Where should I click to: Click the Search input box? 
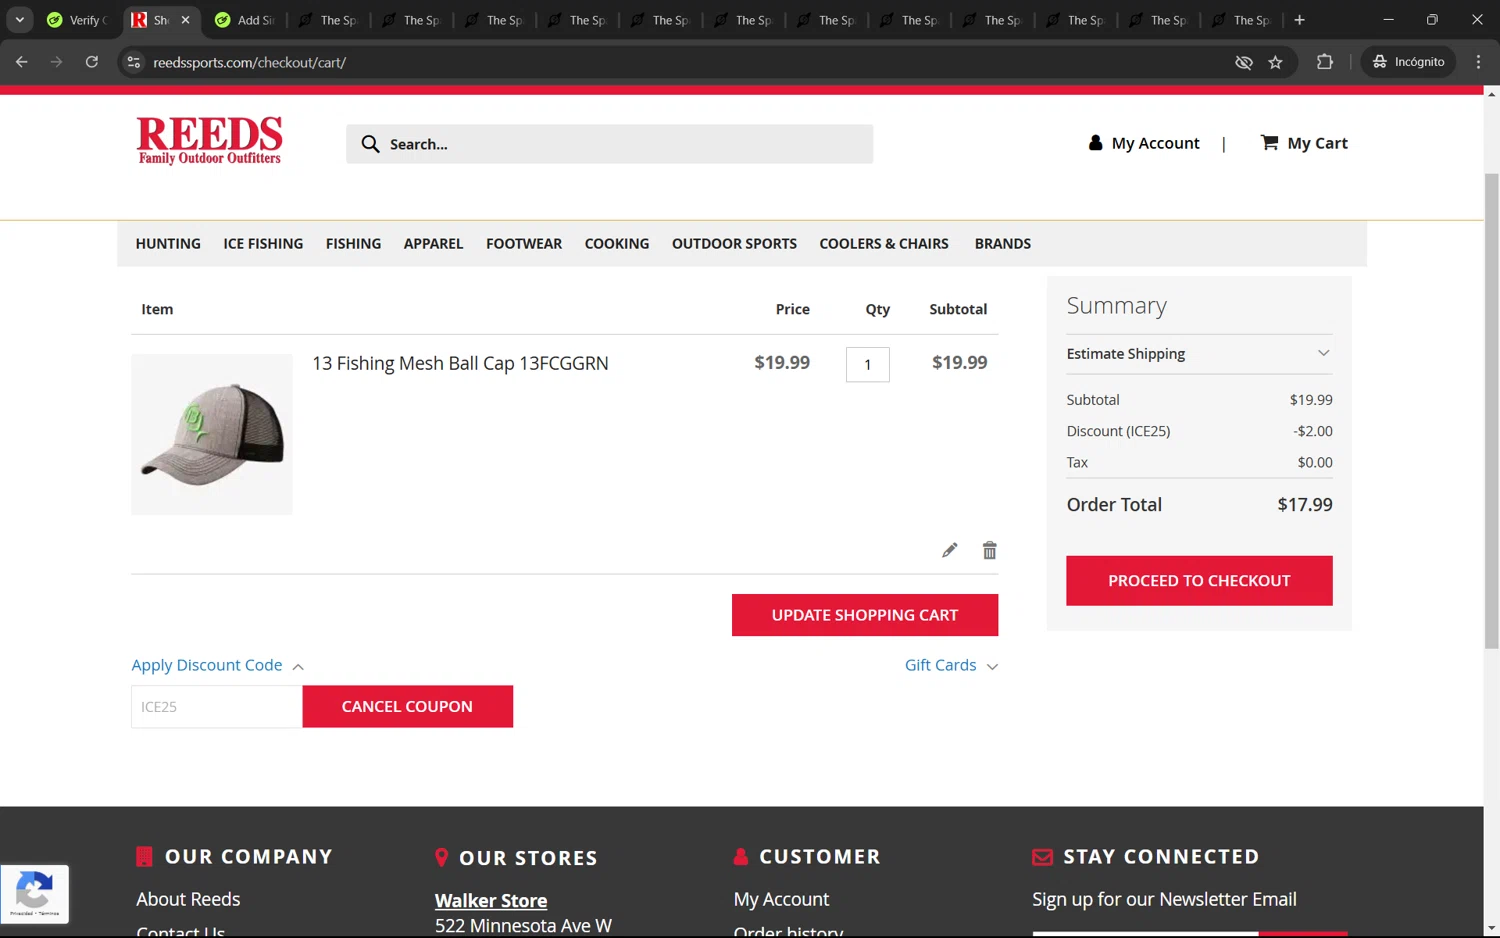pos(609,144)
